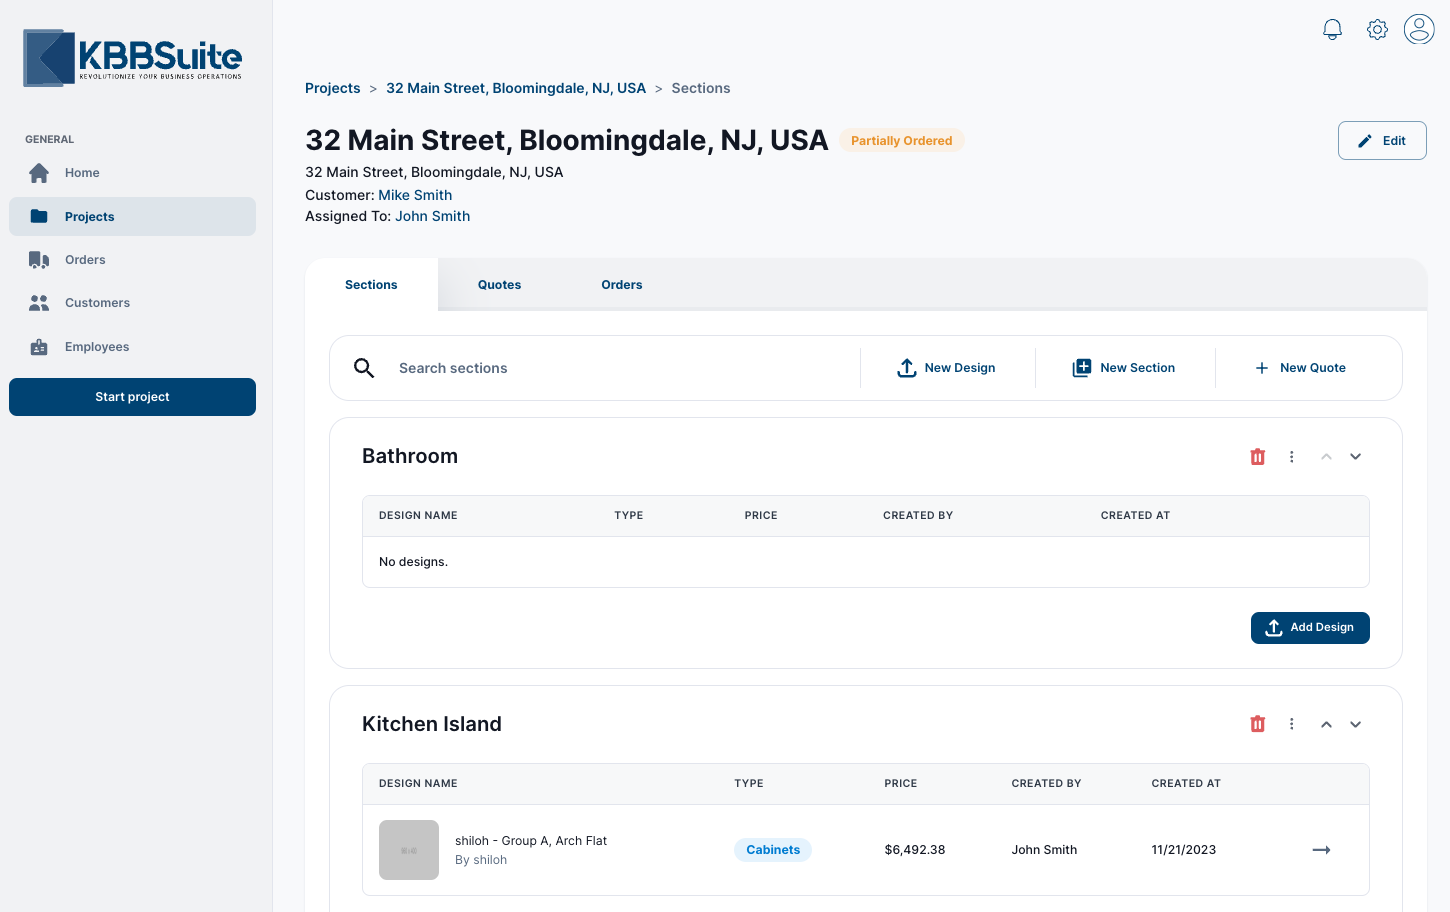Click the arrow to open shiloh design
Screen dimensions: 1450x912
coord(1321,850)
